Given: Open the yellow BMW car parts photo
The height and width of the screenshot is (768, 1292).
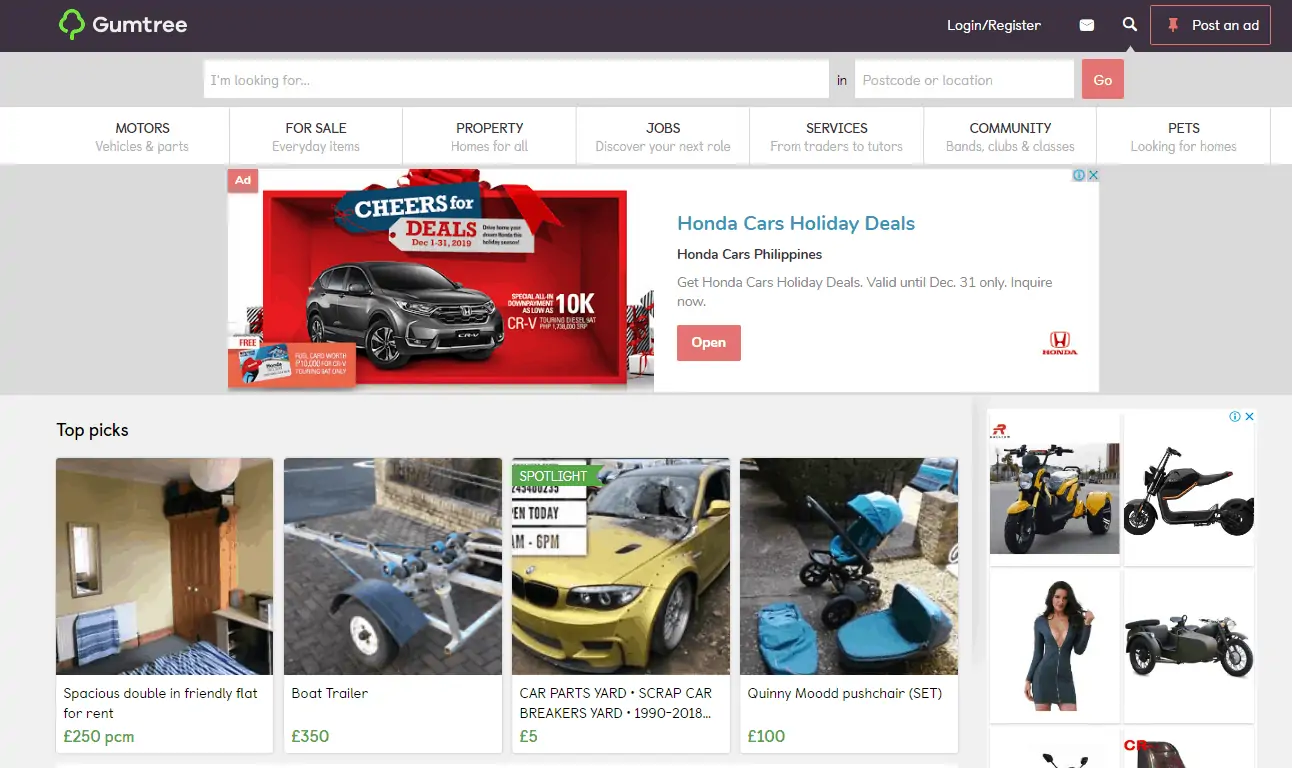Looking at the screenshot, I should [x=621, y=566].
